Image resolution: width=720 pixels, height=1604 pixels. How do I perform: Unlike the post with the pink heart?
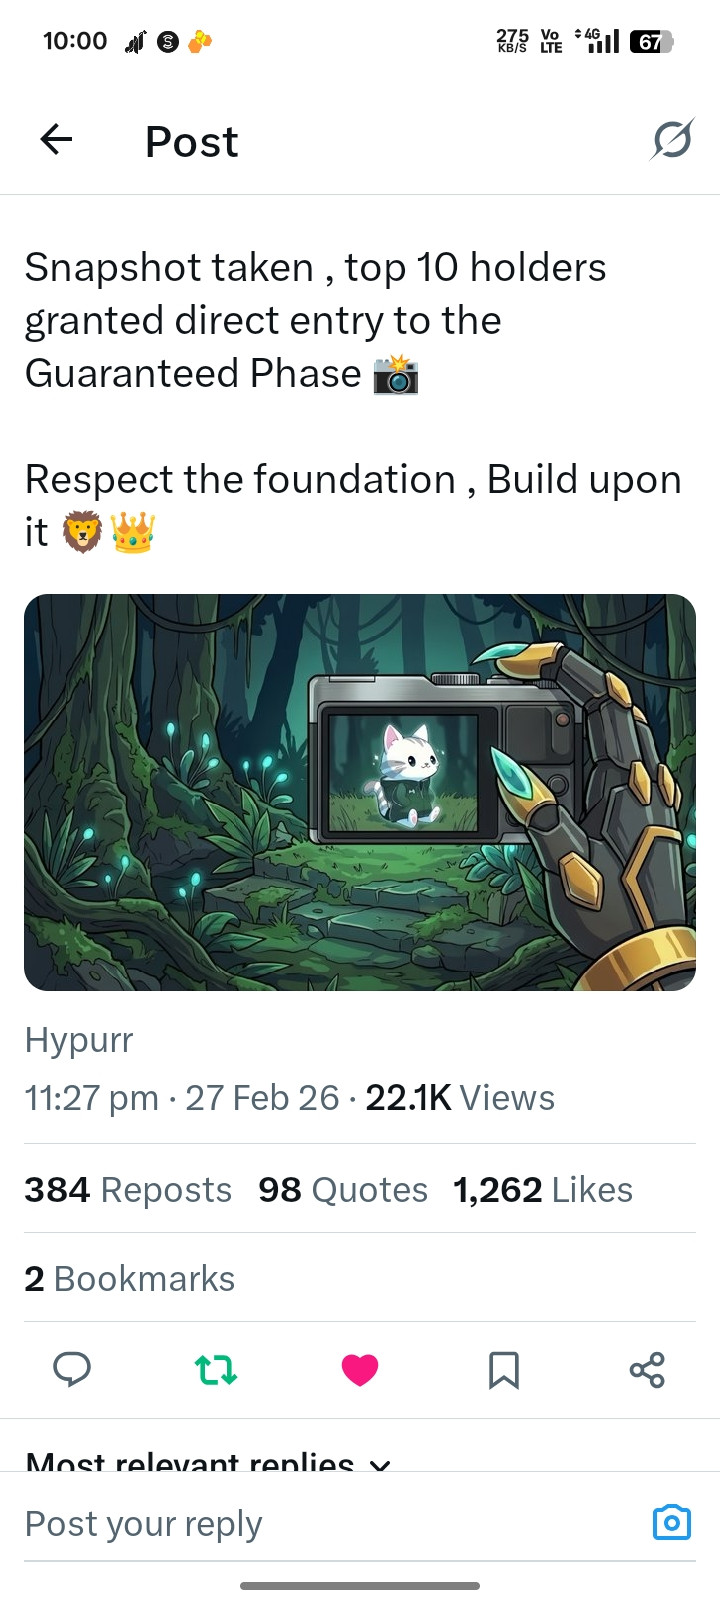coord(360,1369)
